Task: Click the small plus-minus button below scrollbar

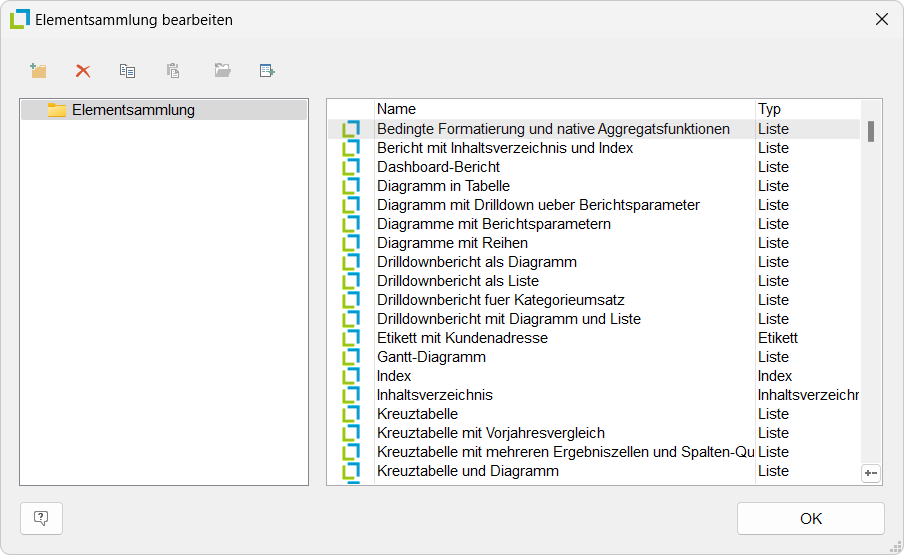Action: (x=870, y=473)
